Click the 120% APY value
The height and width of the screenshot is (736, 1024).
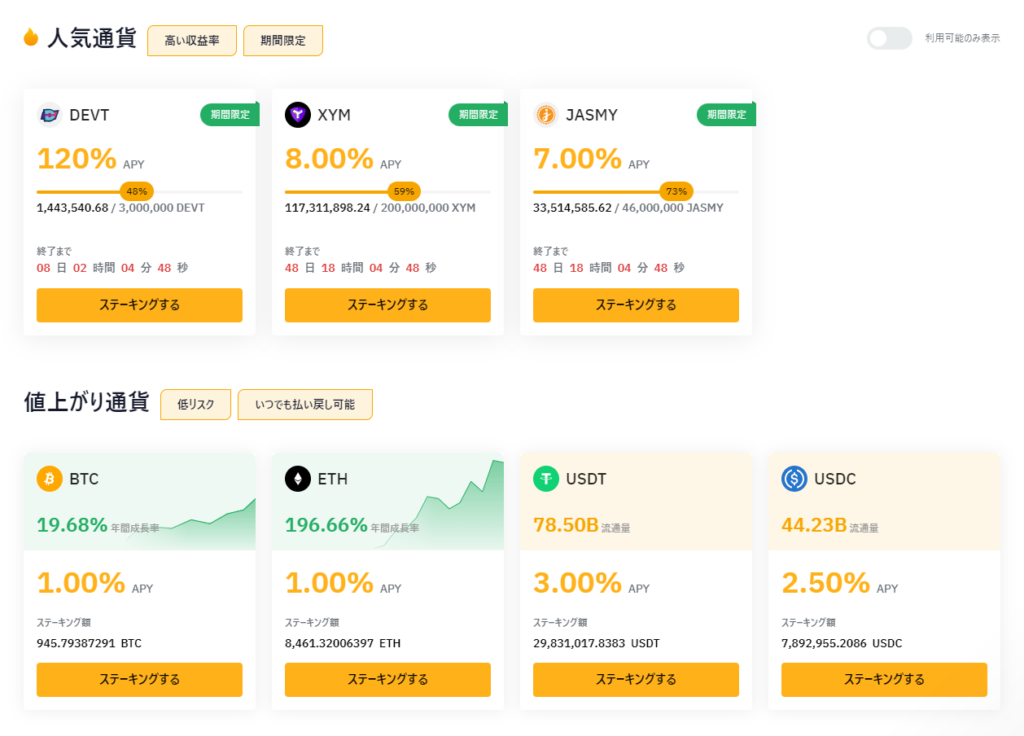(x=76, y=159)
